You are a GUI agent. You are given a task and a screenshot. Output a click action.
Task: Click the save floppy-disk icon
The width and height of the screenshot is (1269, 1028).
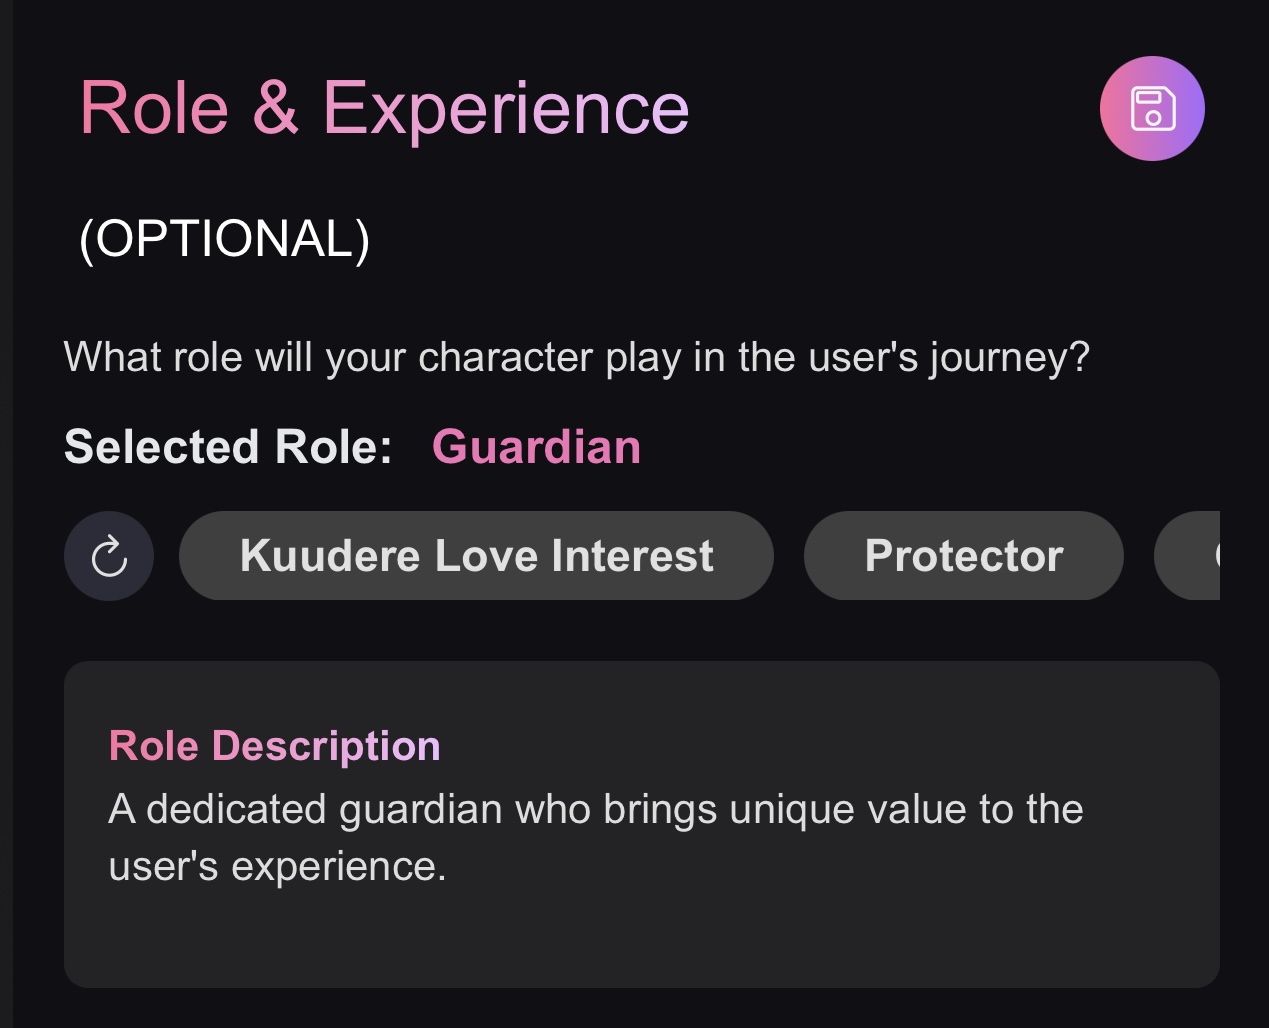(x=1152, y=109)
